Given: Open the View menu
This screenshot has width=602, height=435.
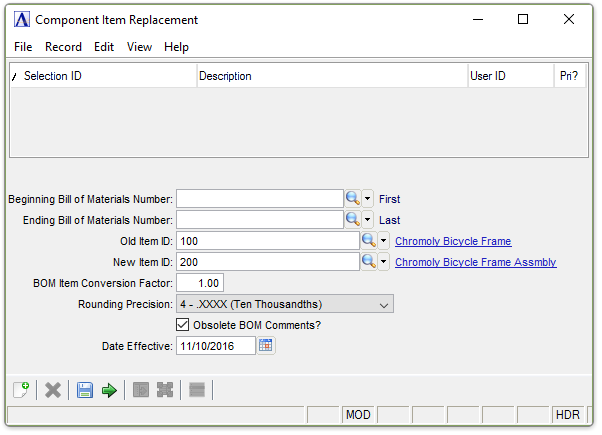Looking at the screenshot, I should coord(139,47).
